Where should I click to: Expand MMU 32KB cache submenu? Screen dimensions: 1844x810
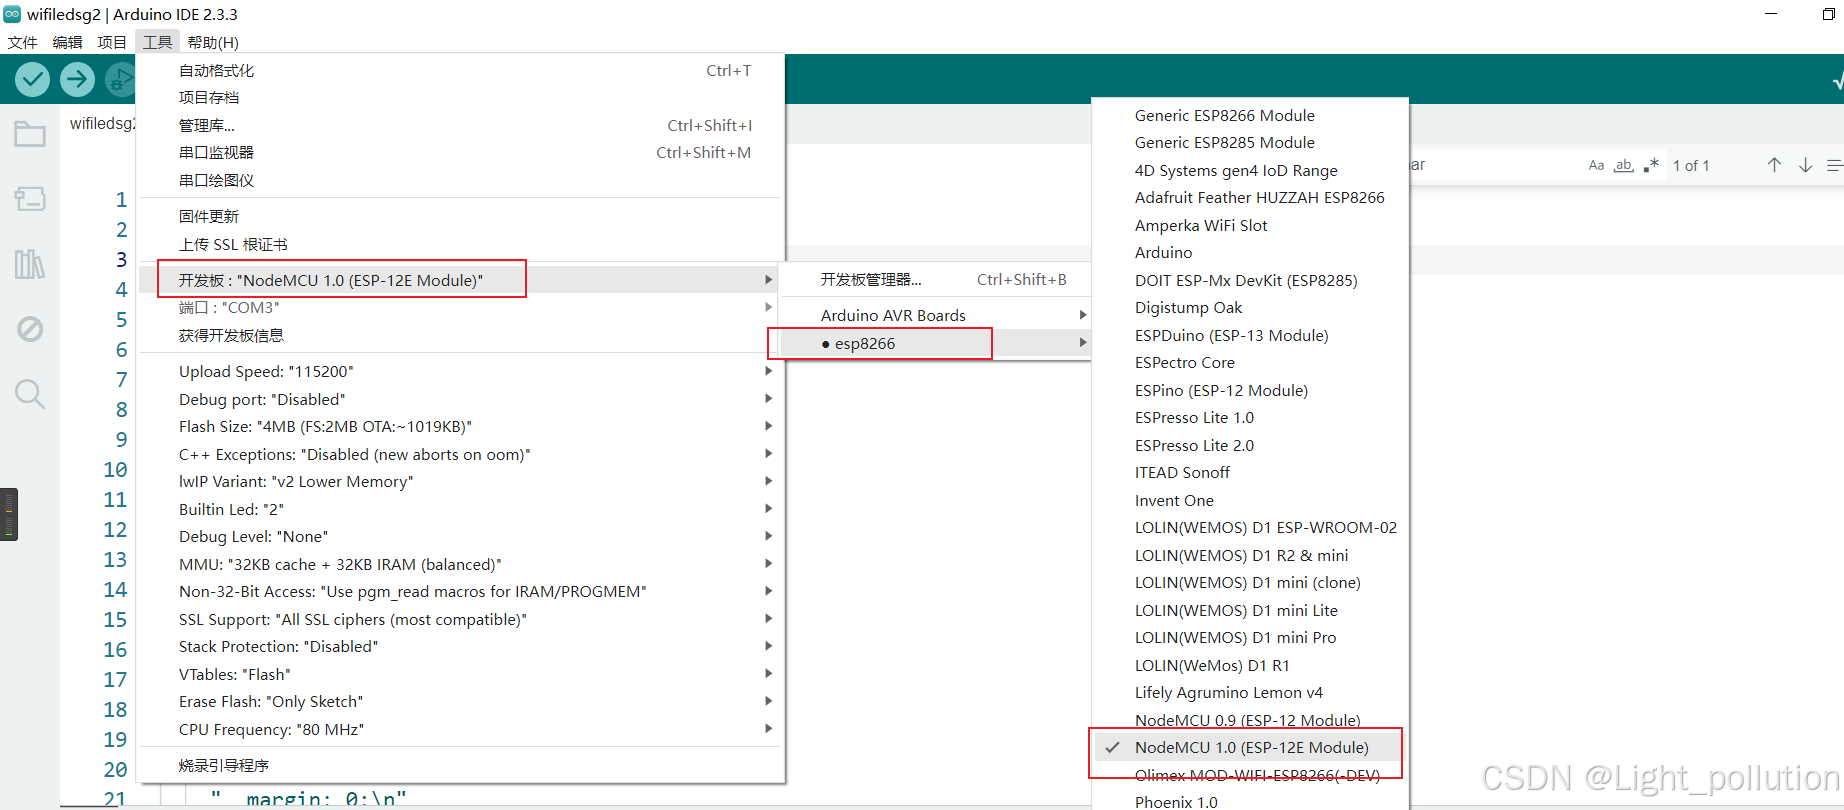click(460, 565)
